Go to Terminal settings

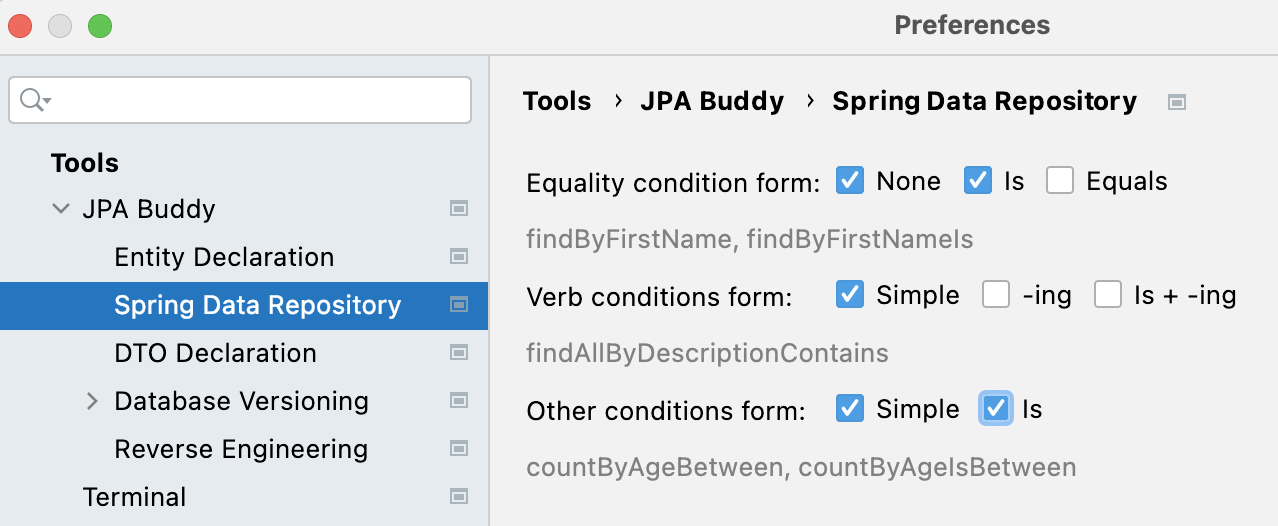tap(134, 497)
